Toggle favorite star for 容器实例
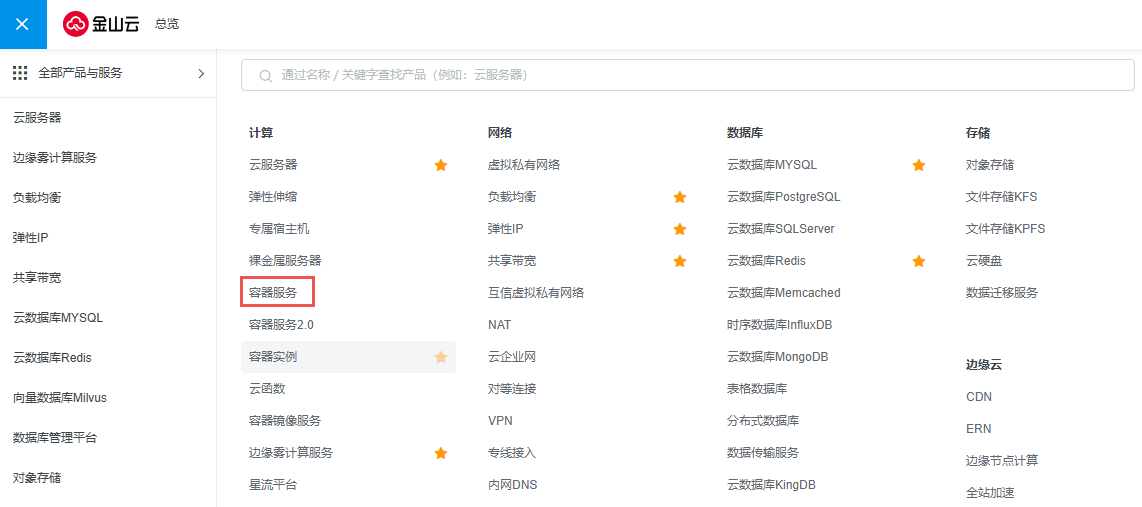The image size is (1142, 507). [441, 357]
